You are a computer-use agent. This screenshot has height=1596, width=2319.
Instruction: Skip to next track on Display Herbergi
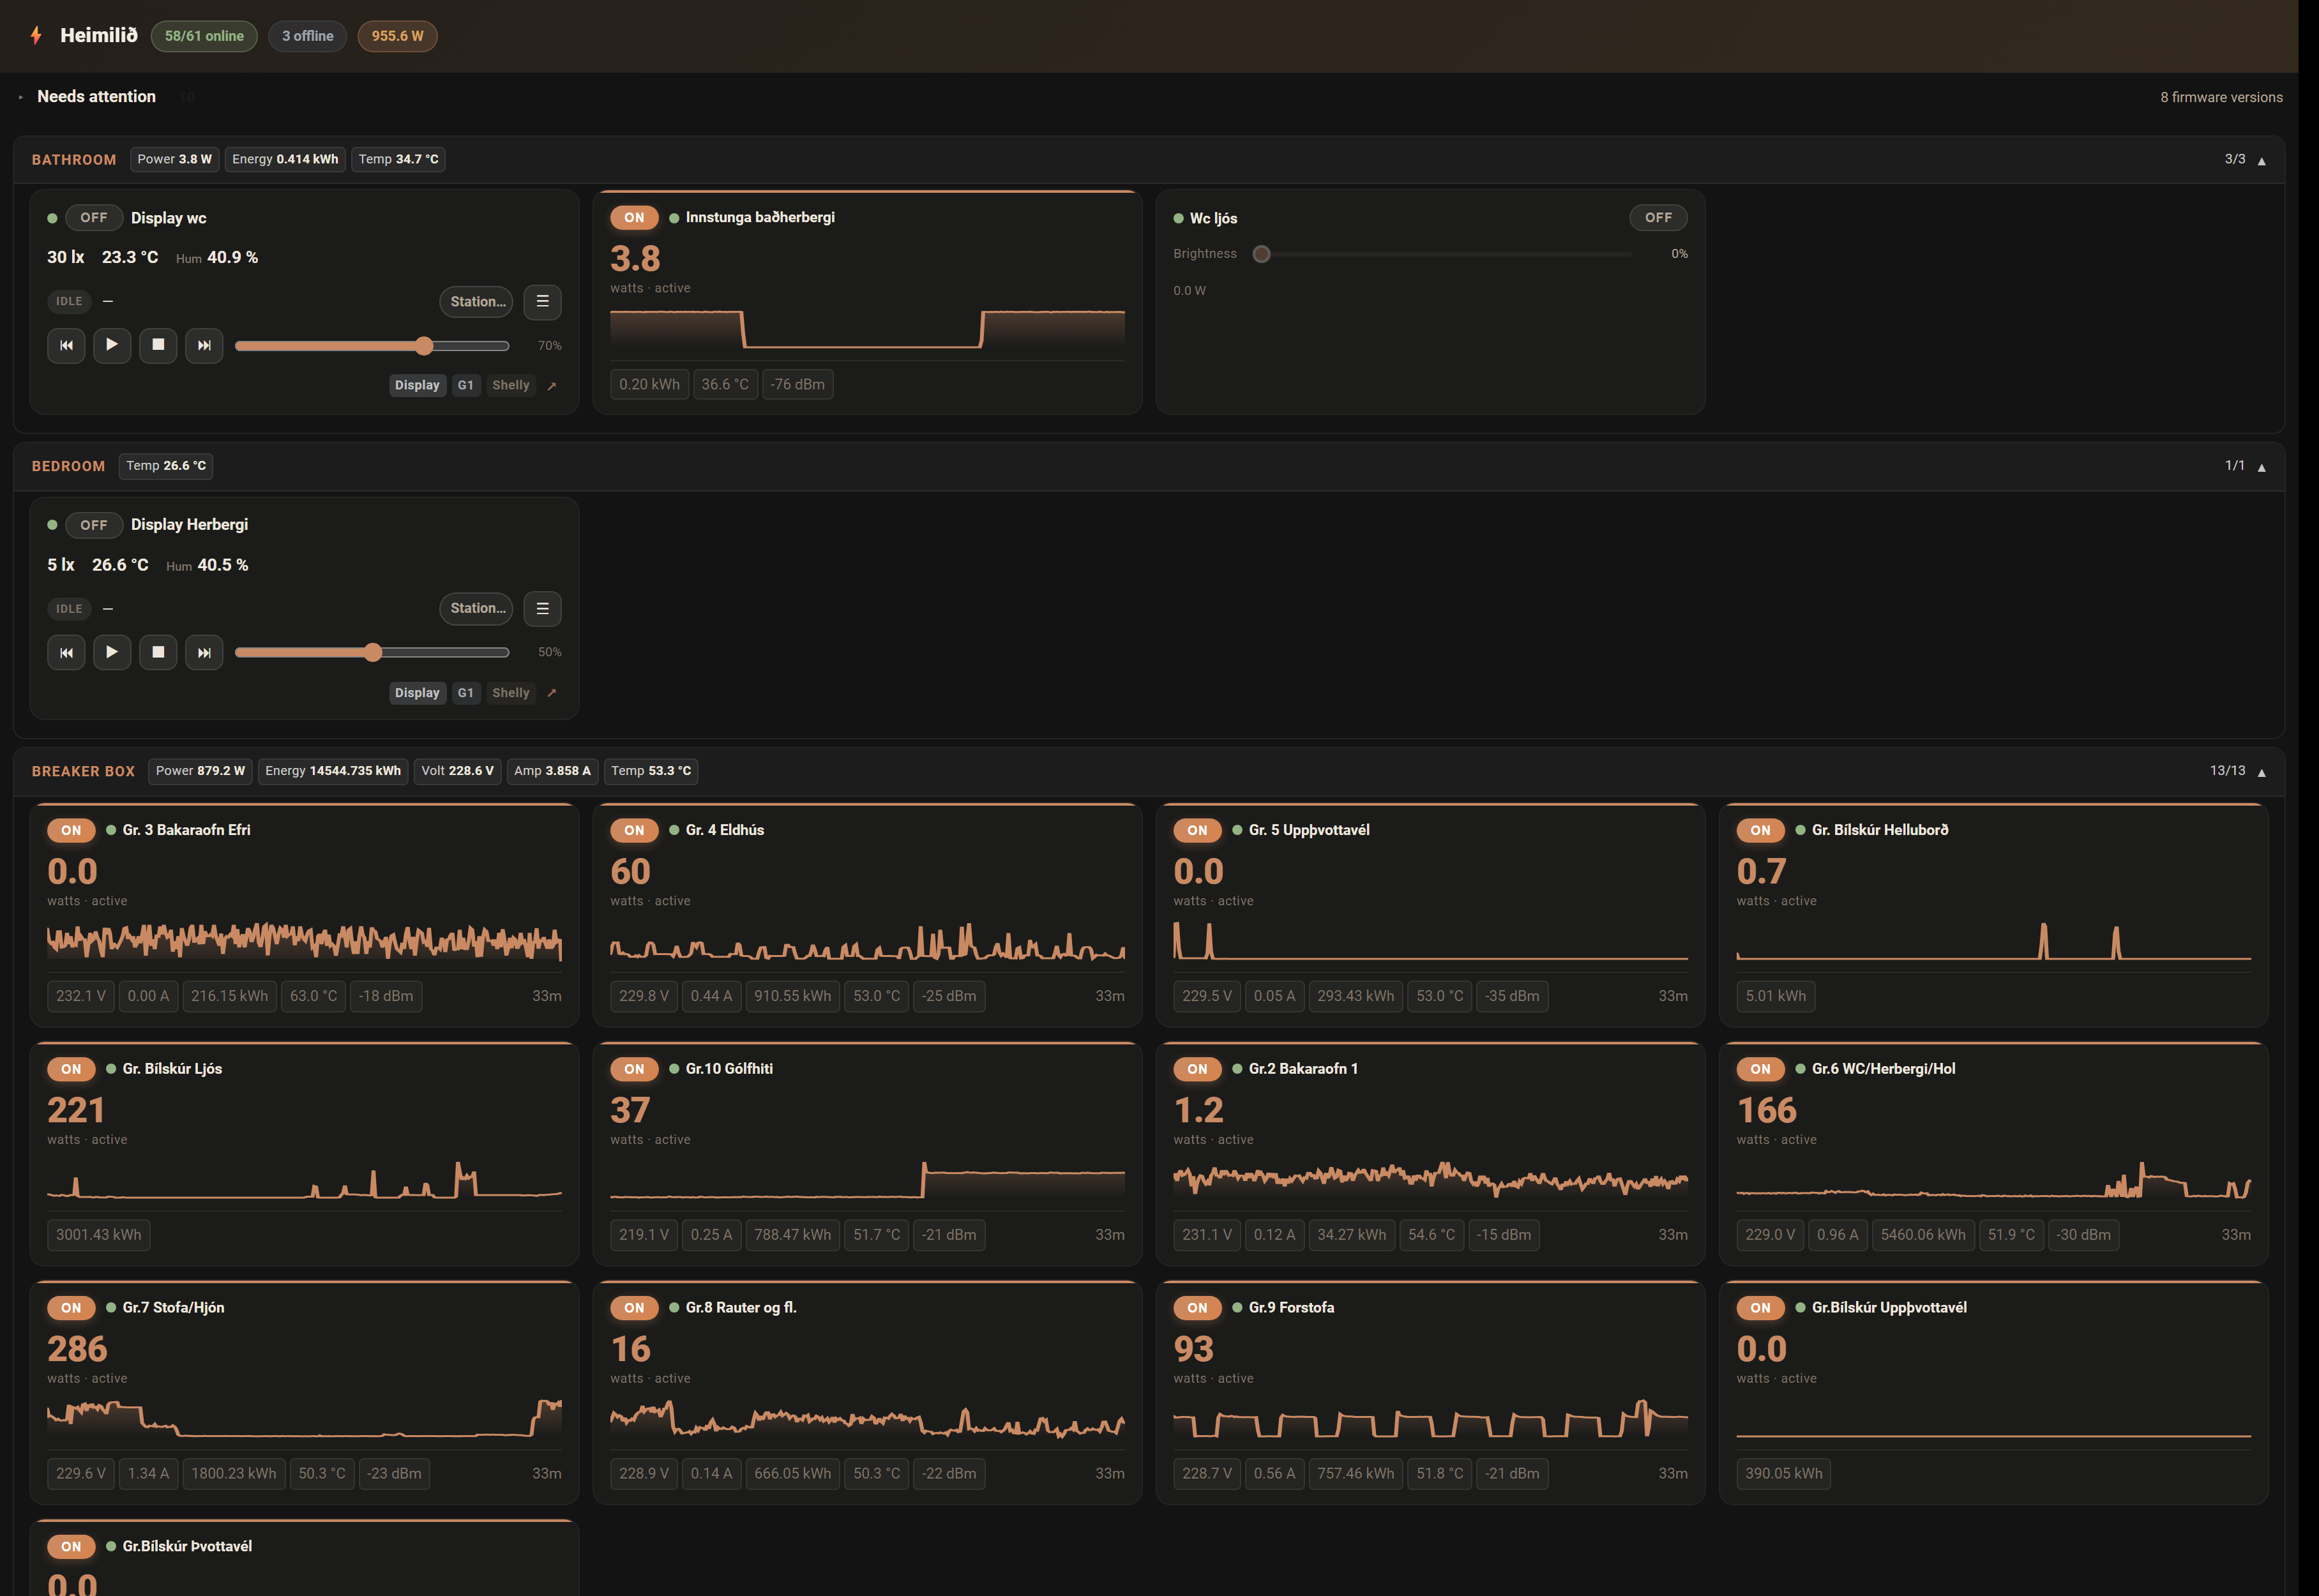tap(204, 652)
